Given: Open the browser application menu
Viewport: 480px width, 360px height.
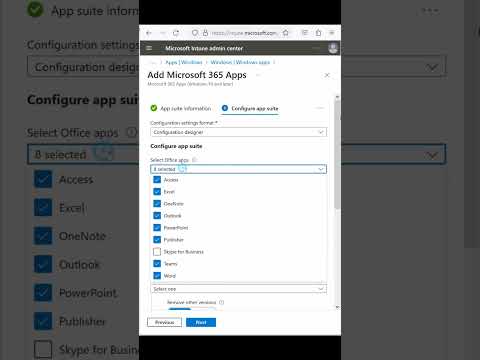Looking at the screenshot, I should pos(332,33).
